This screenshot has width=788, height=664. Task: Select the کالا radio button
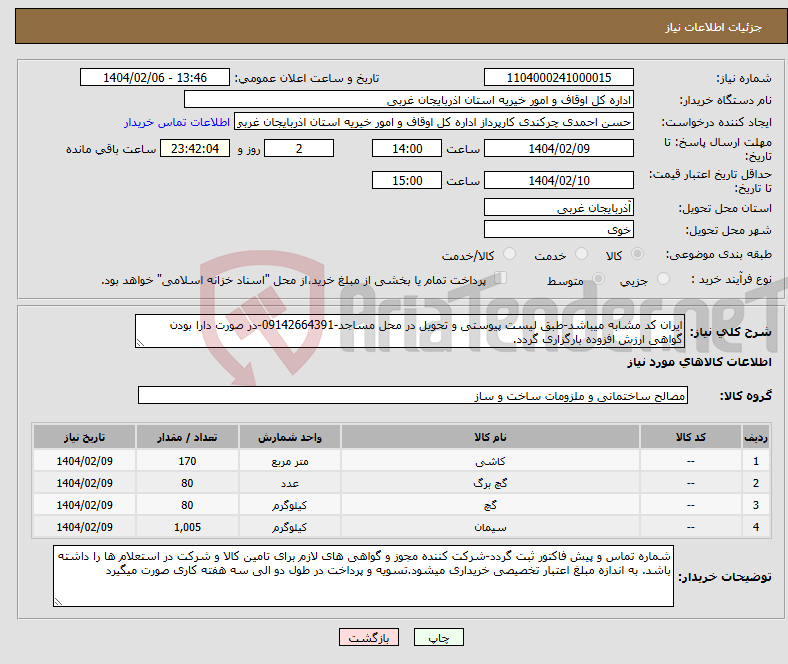pyautogui.click(x=637, y=254)
